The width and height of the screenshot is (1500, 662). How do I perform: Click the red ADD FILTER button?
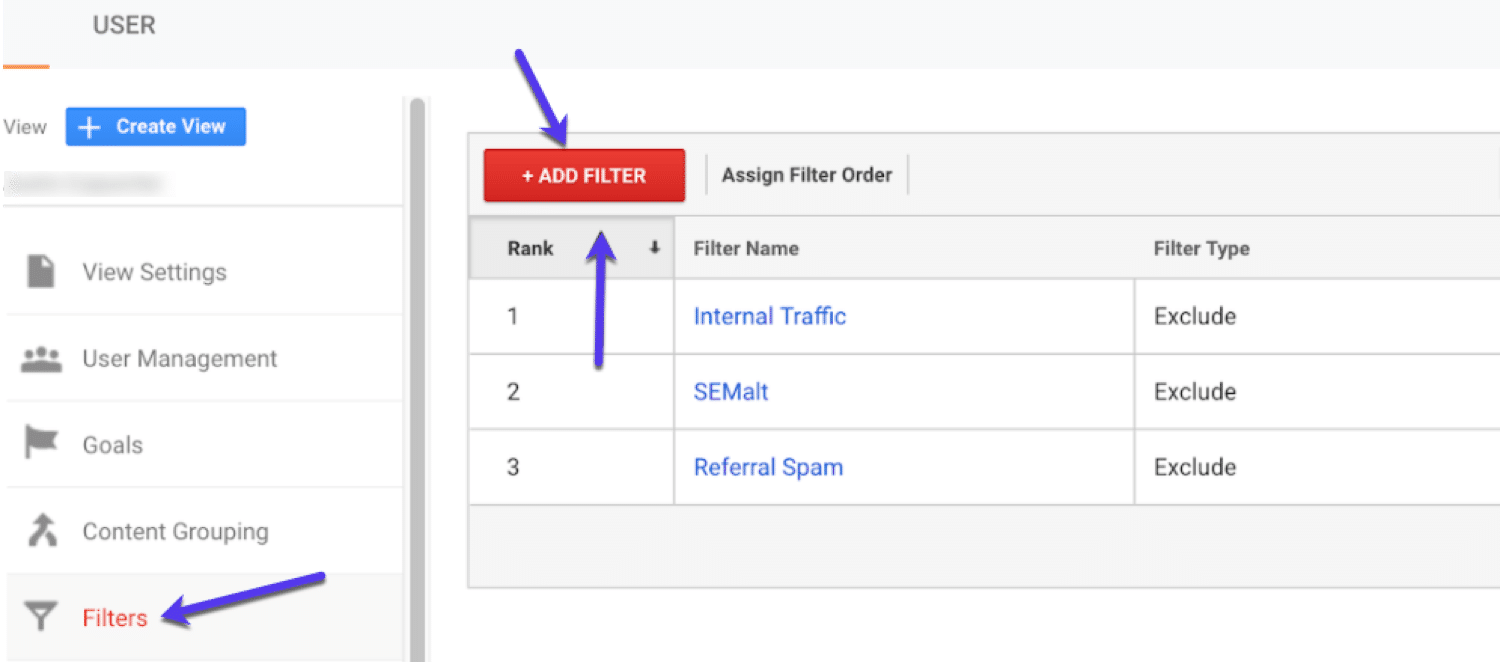tap(584, 174)
